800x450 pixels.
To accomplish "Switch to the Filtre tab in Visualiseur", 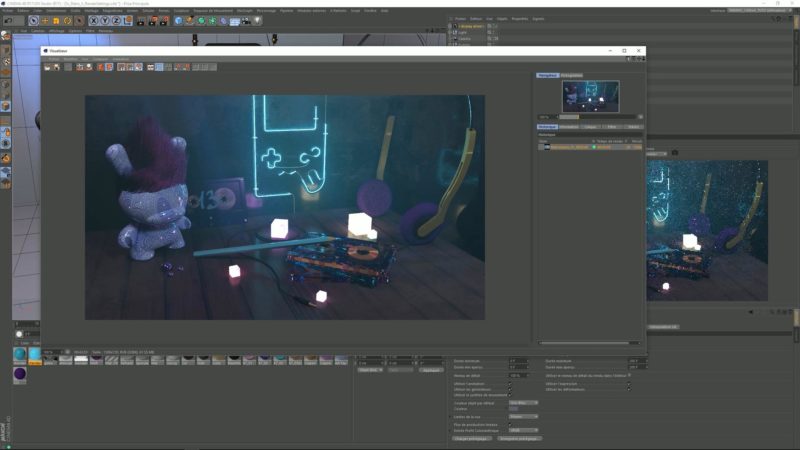I will click(x=612, y=127).
